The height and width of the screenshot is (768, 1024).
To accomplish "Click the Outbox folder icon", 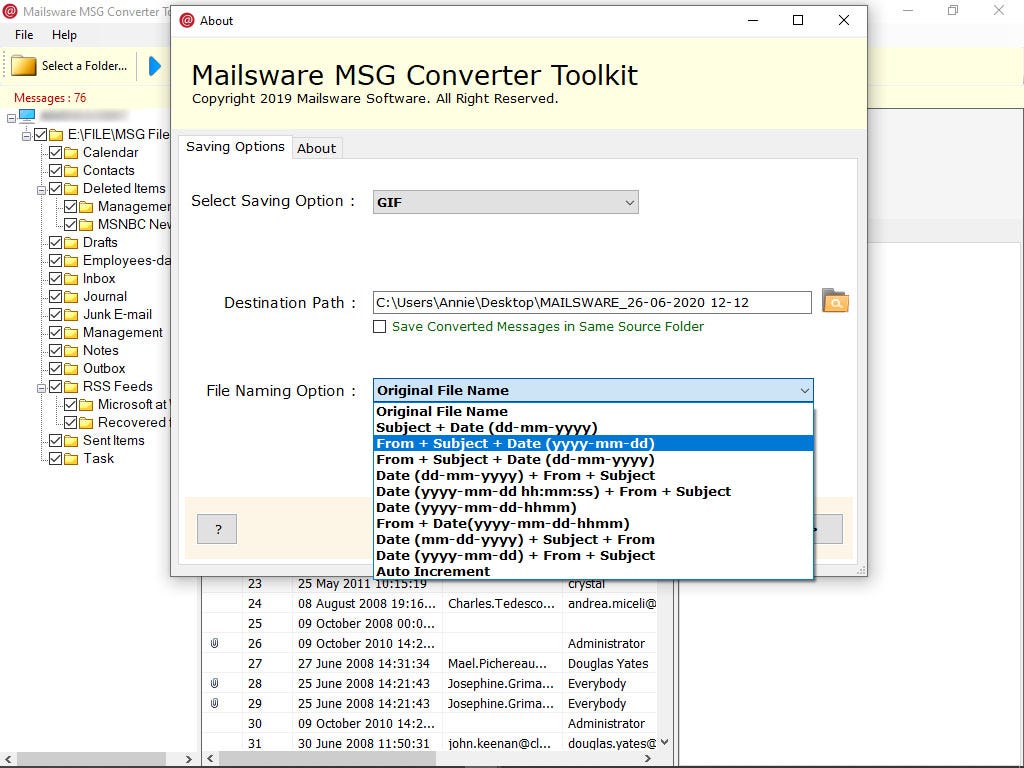I will click(71, 369).
